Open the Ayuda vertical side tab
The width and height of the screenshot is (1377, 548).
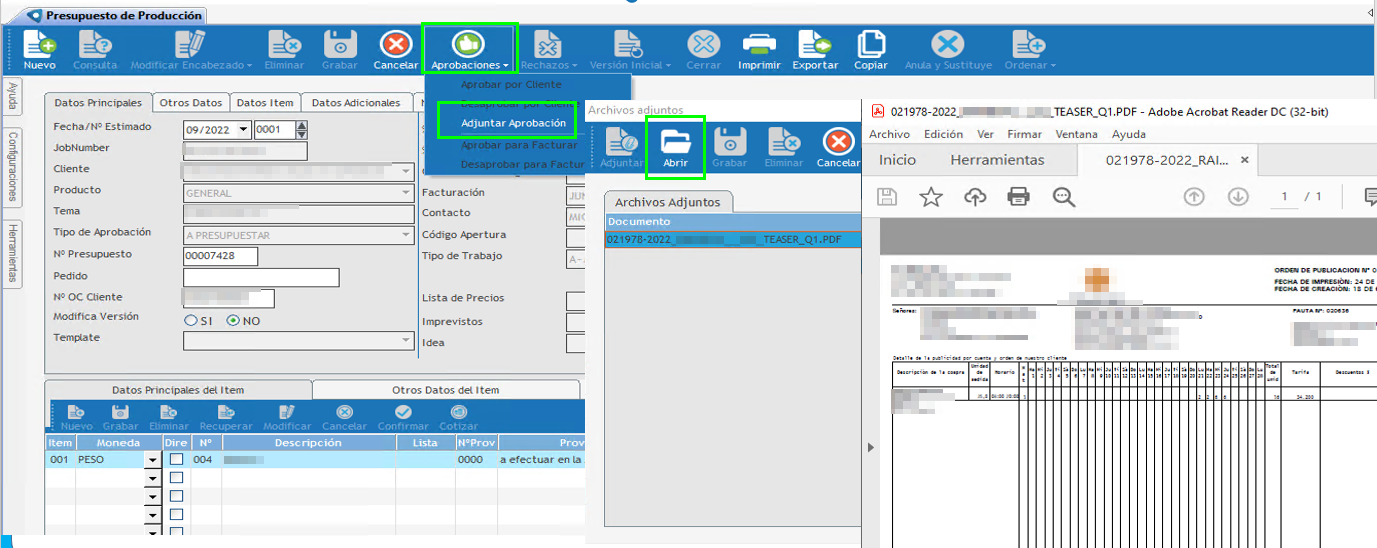pos(12,96)
